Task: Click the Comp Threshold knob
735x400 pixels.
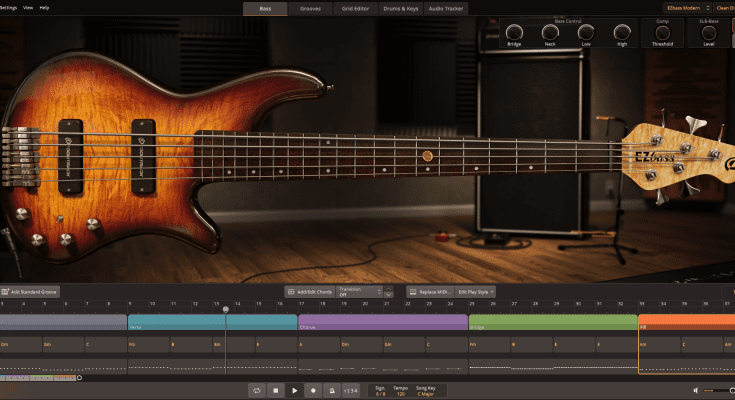Action: pyautogui.click(x=663, y=32)
